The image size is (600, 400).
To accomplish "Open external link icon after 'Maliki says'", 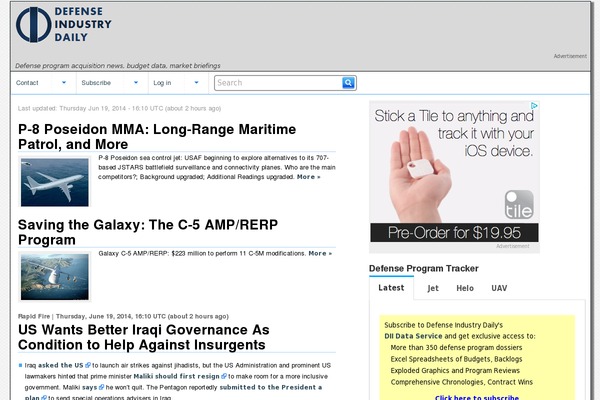I will point(101,387).
